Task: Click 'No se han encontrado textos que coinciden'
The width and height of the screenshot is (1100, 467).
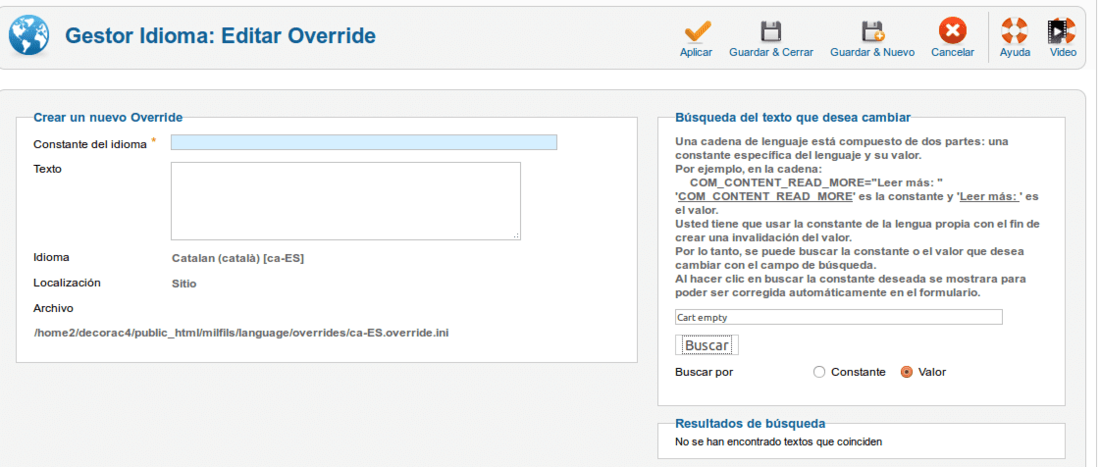Action: tap(779, 442)
